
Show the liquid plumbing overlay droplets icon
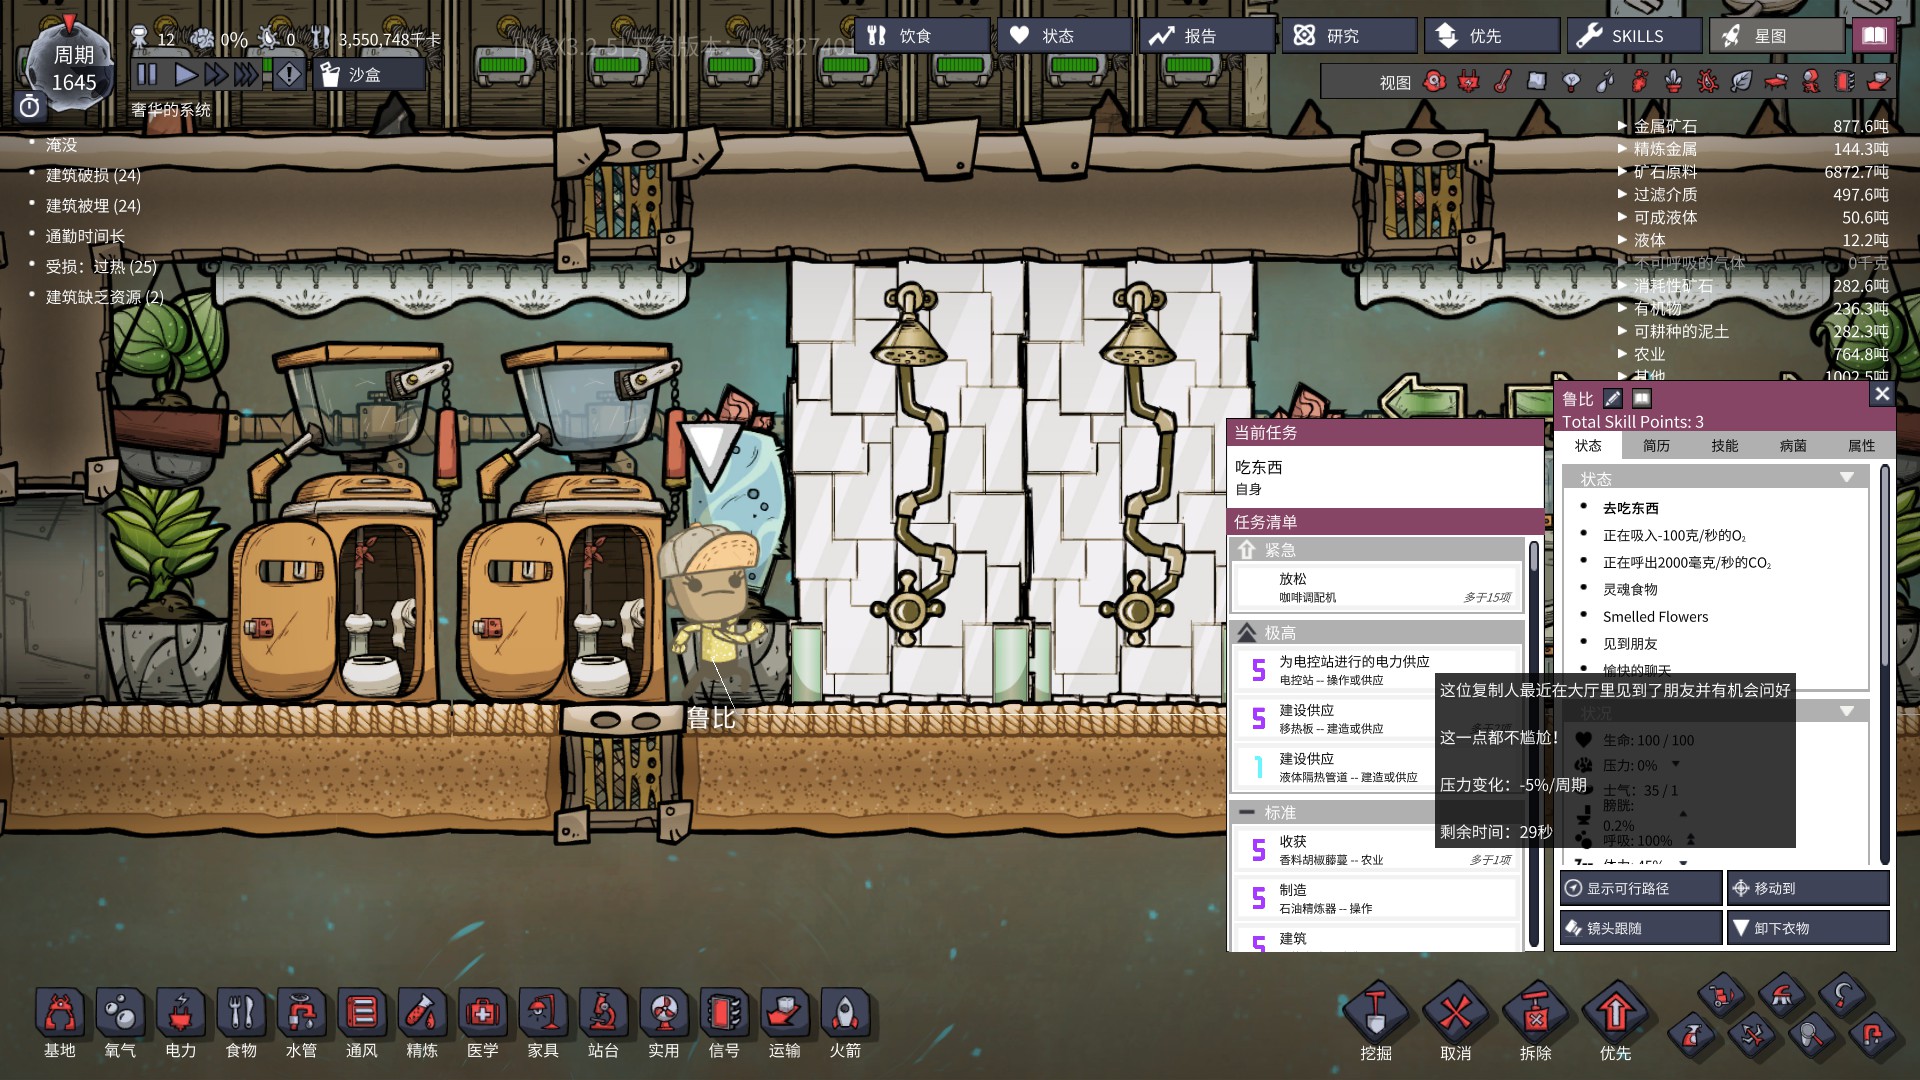1605,82
